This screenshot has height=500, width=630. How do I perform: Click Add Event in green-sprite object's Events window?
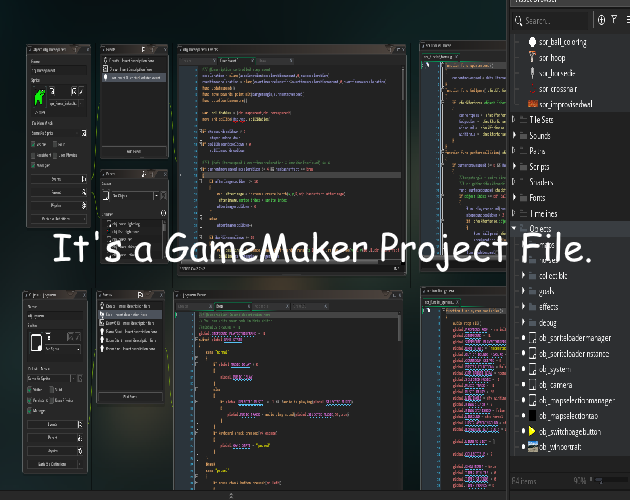click(134, 152)
